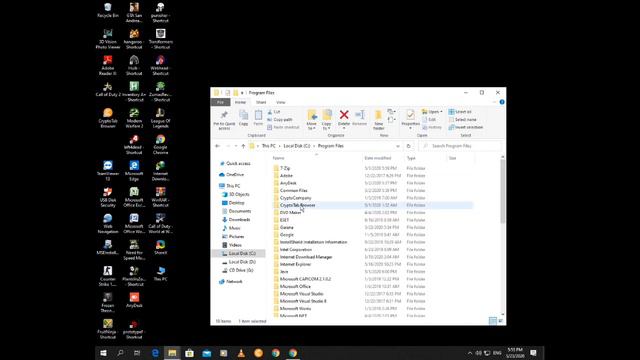640x360 pixels.
Task: Click Copy path in the ribbon
Action: [x=280, y=120]
